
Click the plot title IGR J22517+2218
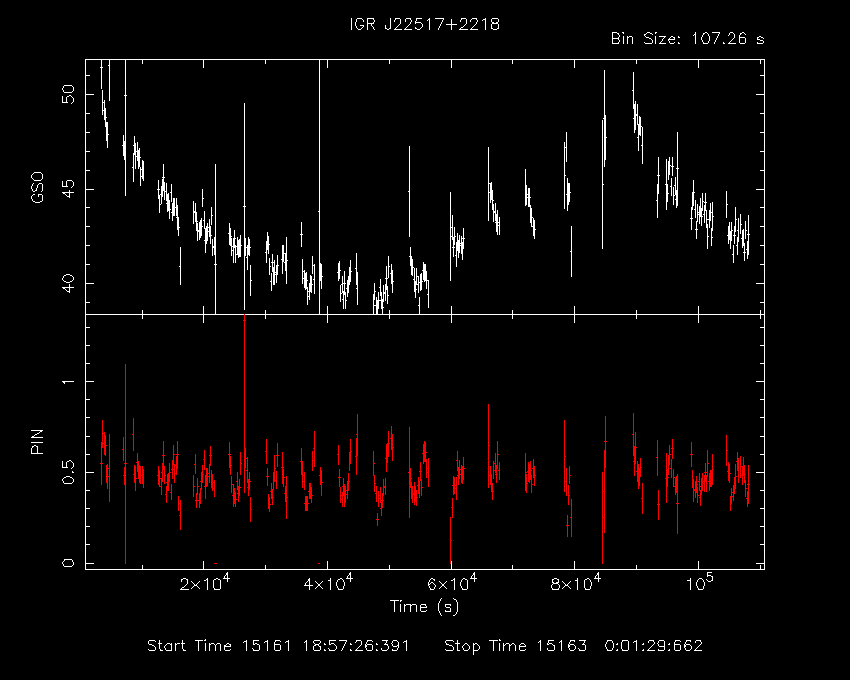pos(424,24)
